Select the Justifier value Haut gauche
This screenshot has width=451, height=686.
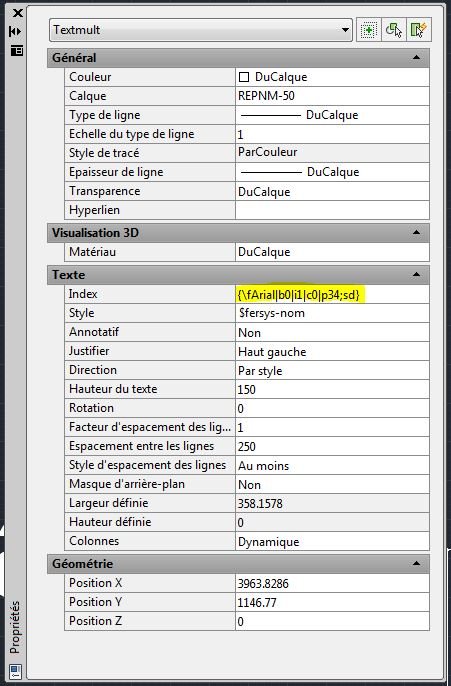pyautogui.click(x=332, y=351)
